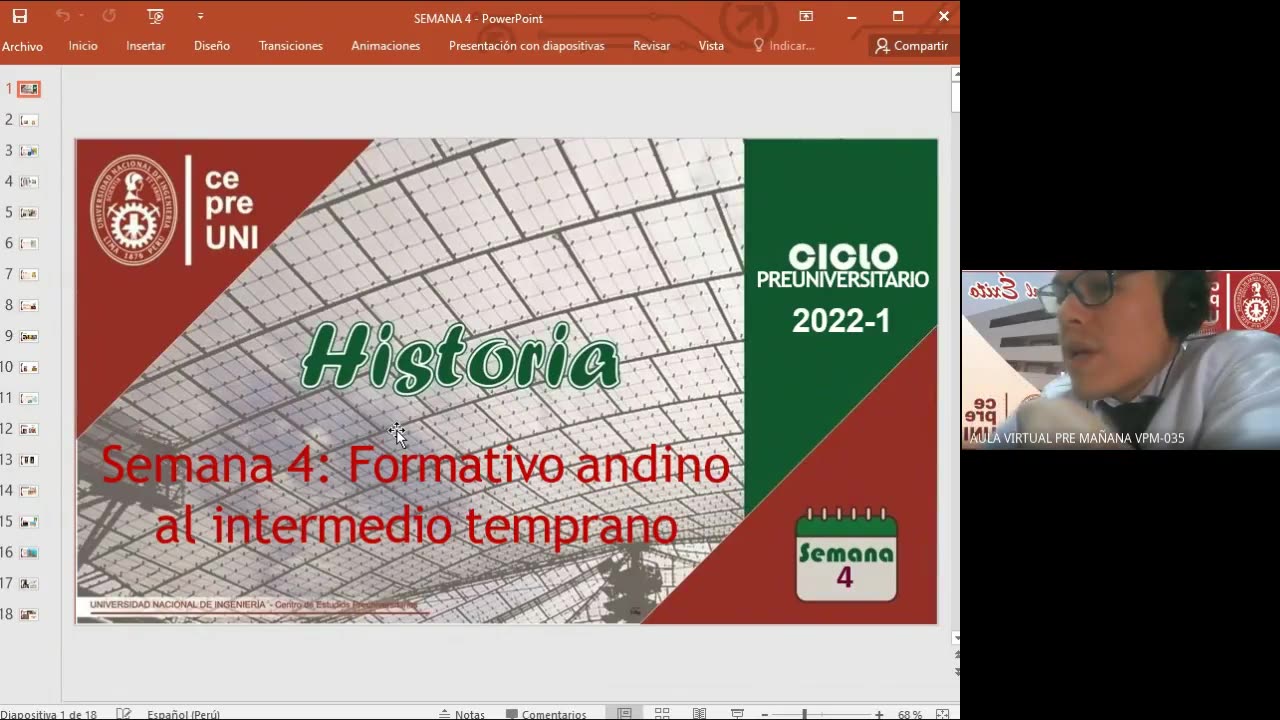Select slide 14 thumbnail
1280x720 pixels.
pos(29,491)
